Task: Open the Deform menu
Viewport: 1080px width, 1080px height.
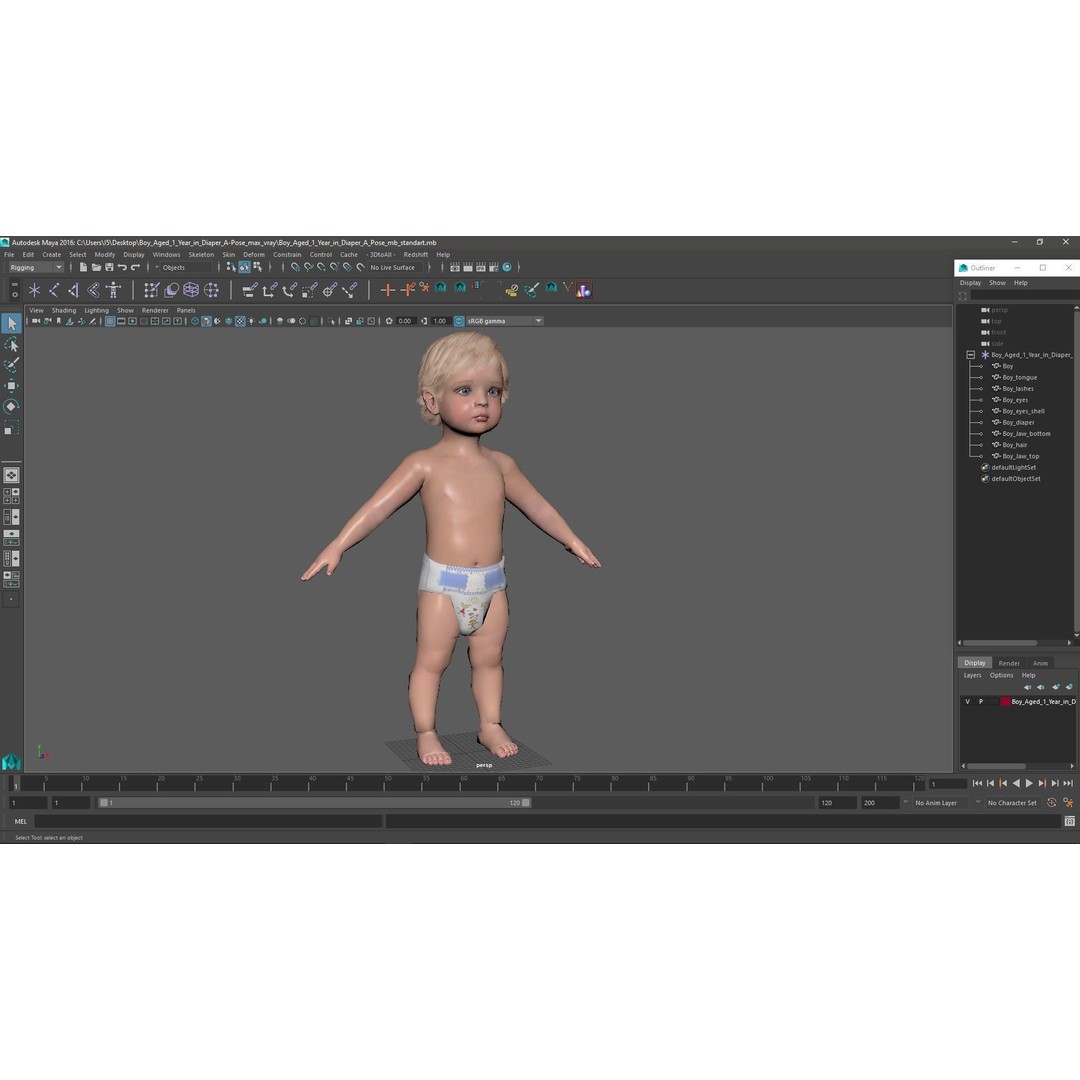Action: [x=253, y=254]
